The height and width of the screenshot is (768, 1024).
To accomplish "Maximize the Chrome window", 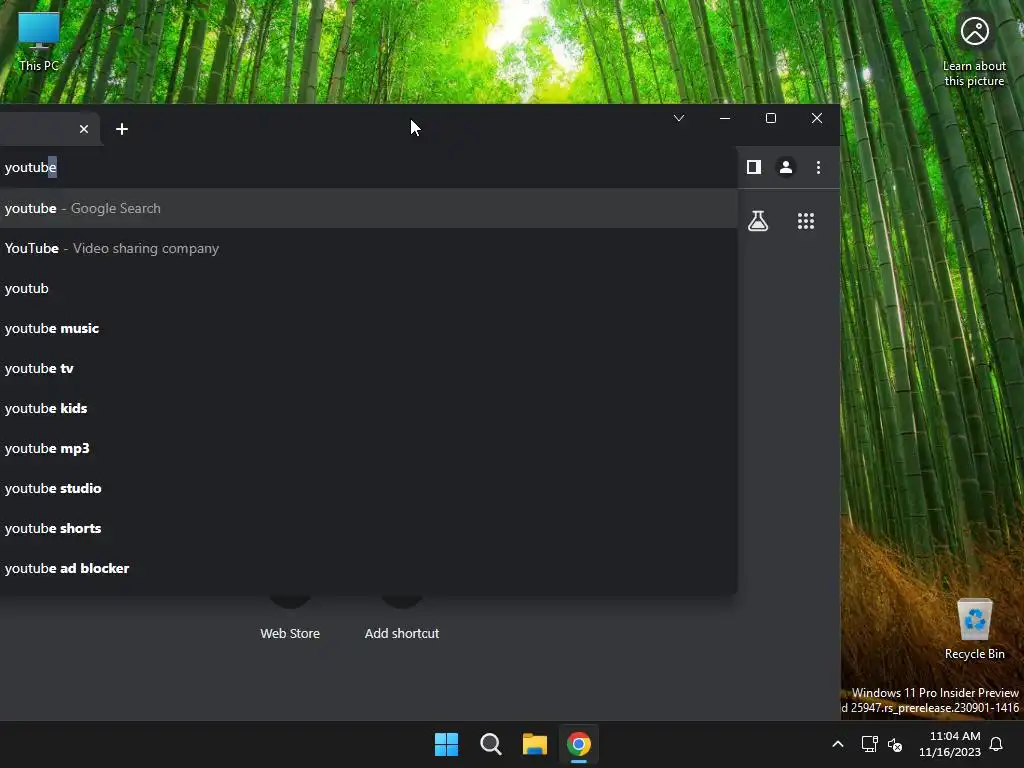I will 771,118.
